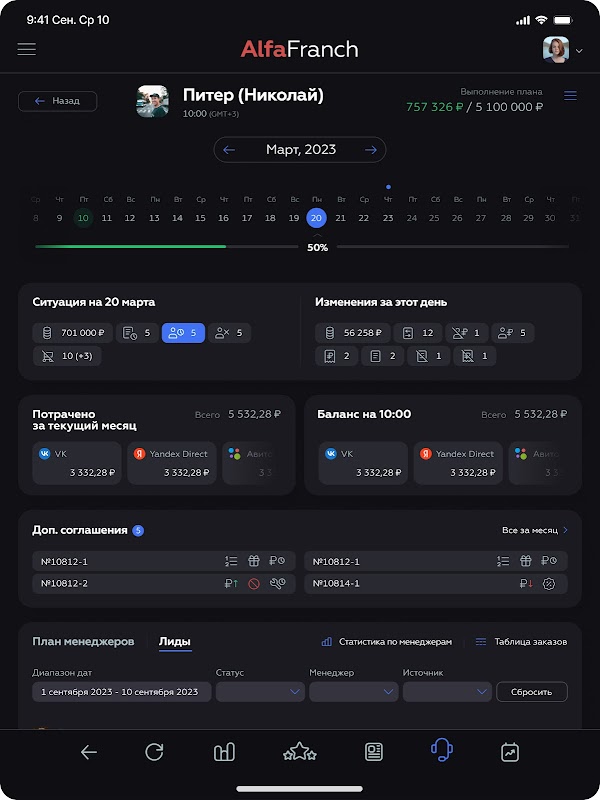The image size is (600, 800).
Task: Toggle the highlighted clients chip showing 5
Action: coord(183,333)
